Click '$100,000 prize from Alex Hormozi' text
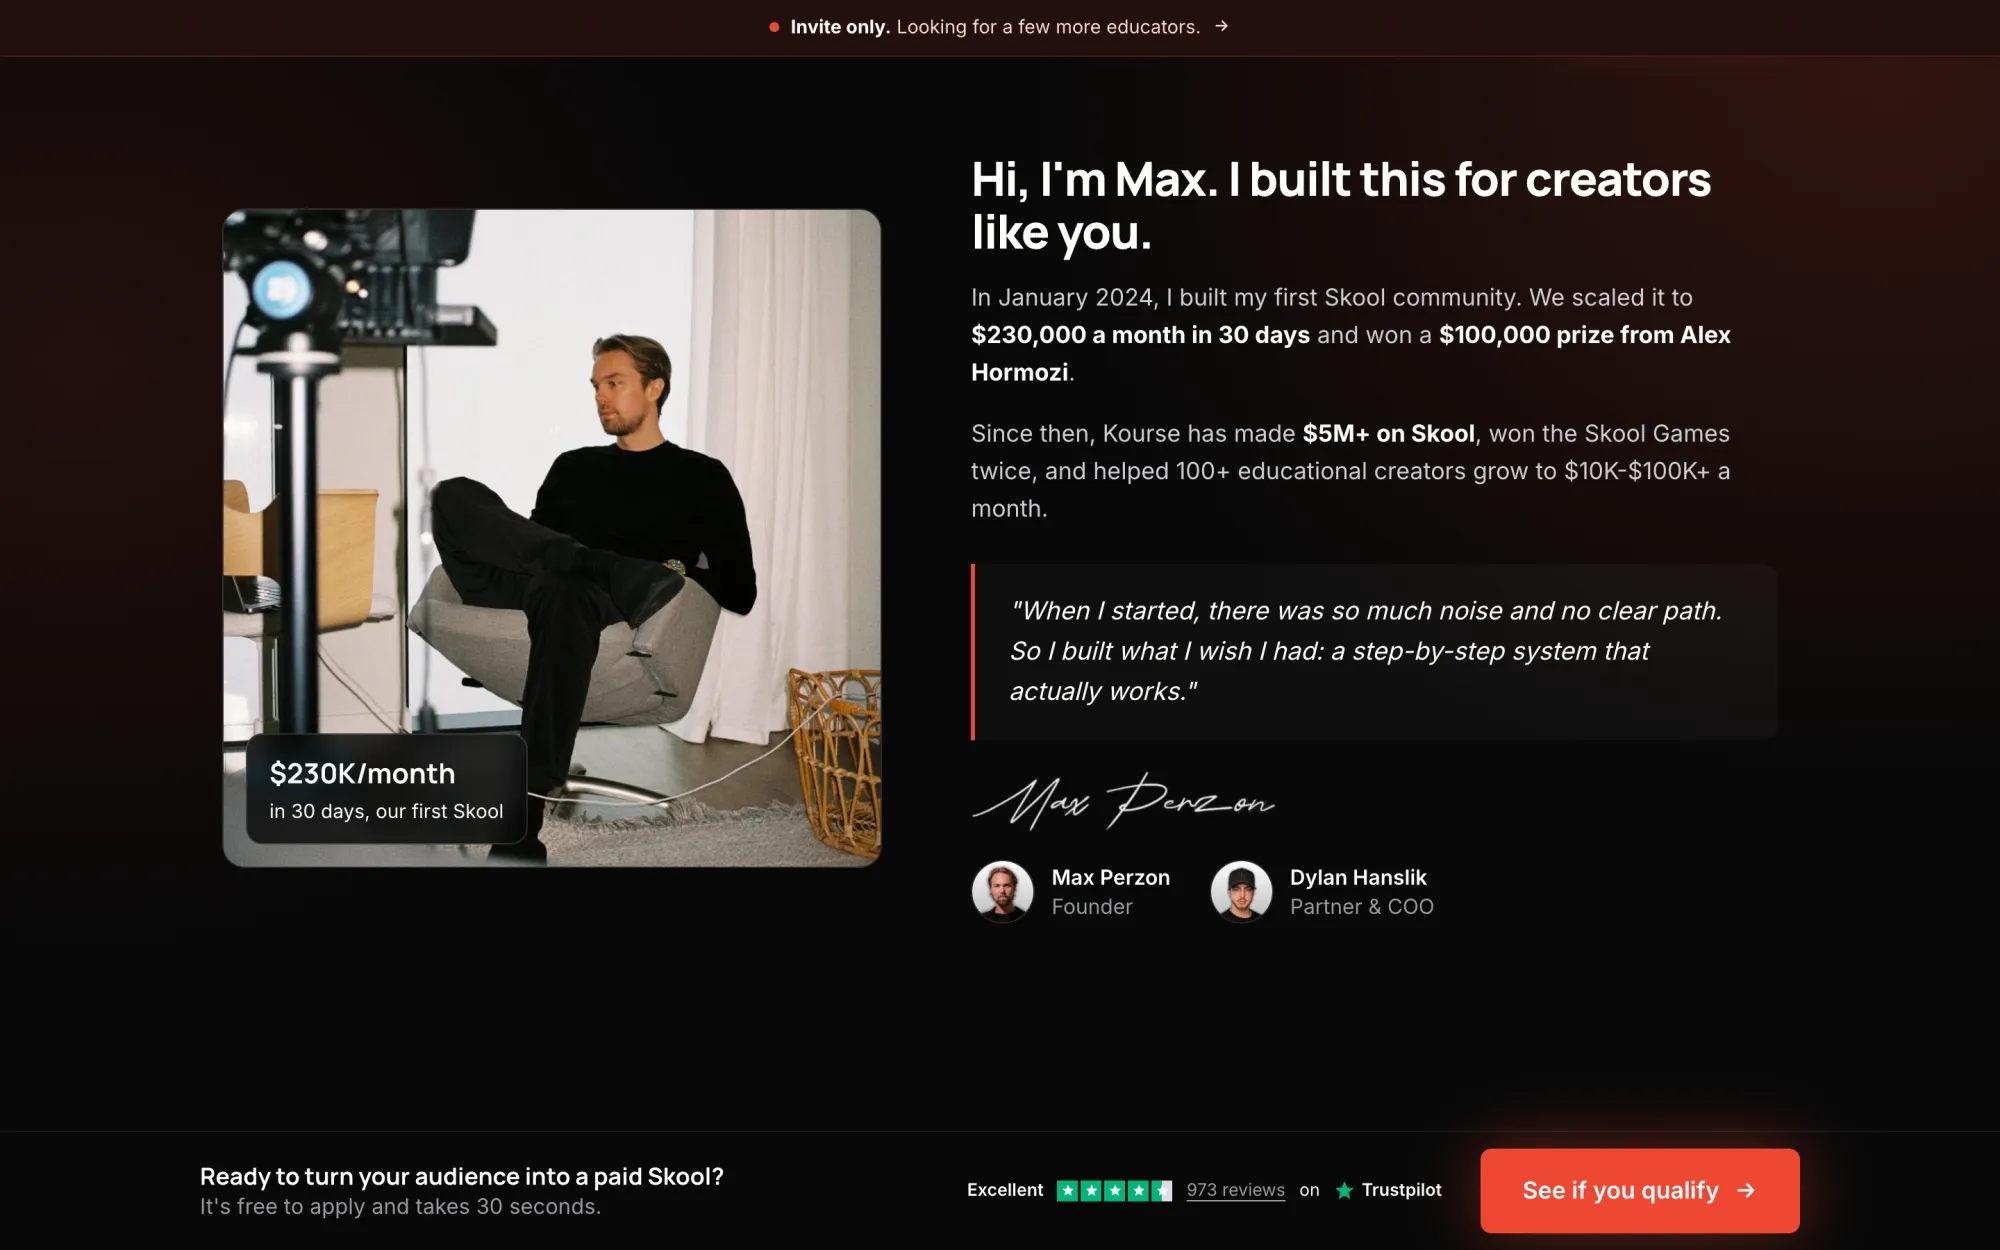This screenshot has width=2000, height=1250. [1351, 353]
